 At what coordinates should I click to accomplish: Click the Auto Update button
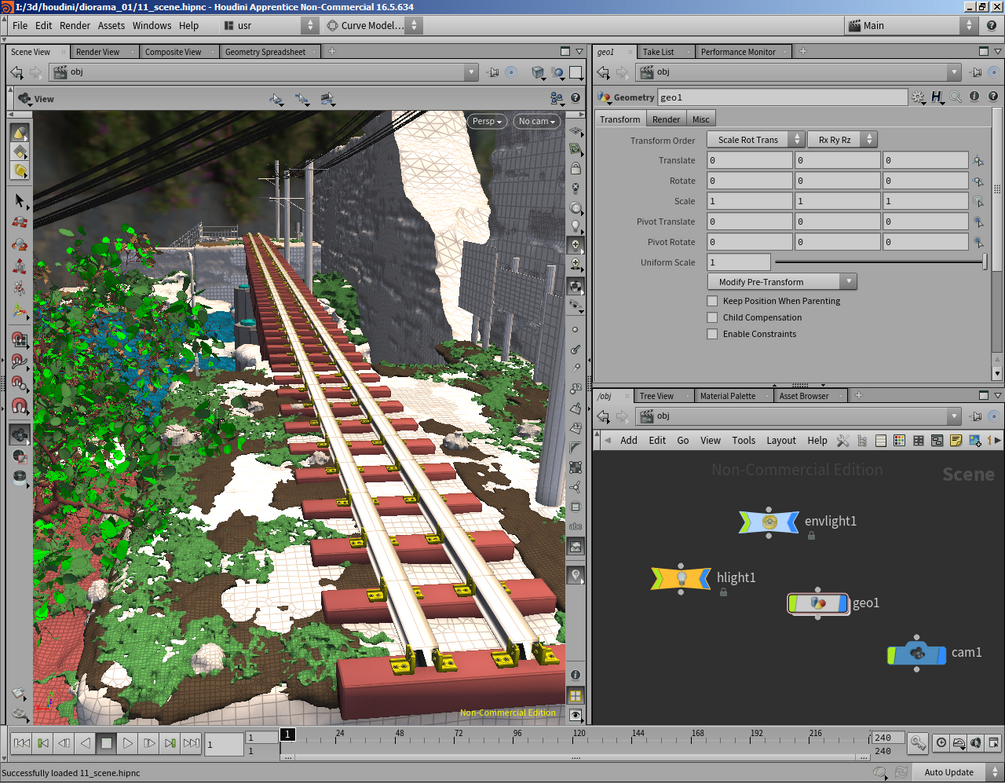click(949, 772)
